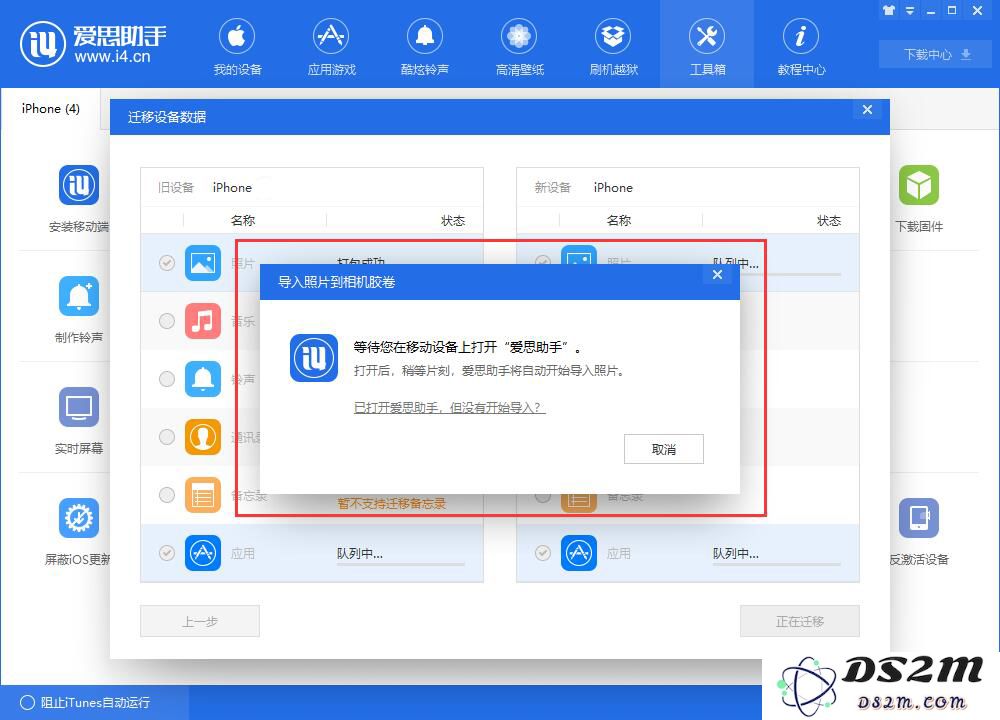Viewport: 1000px width, 720px height.
Task: Open the 制作铃声 ringtone maker tool
Action: [78, 310]
